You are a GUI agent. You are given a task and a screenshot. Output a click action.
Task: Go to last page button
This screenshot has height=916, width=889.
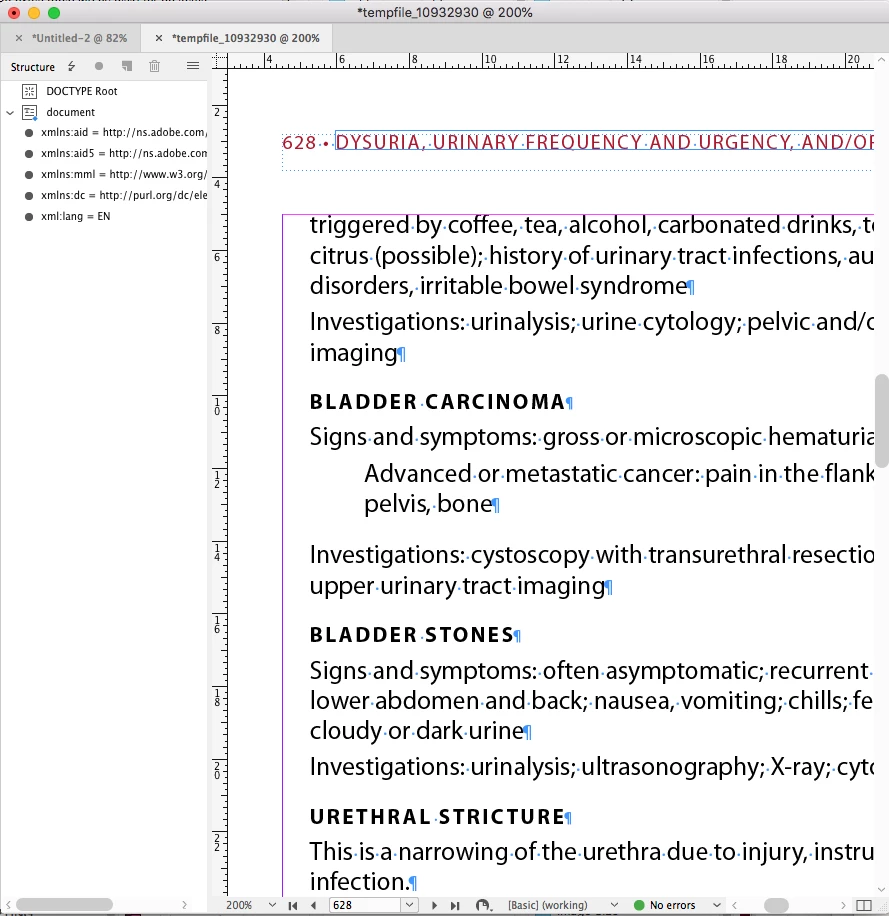455,905
